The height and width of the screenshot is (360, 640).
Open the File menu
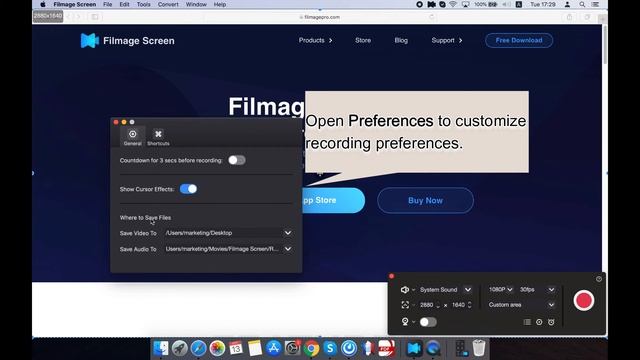[x=107, y=4]
